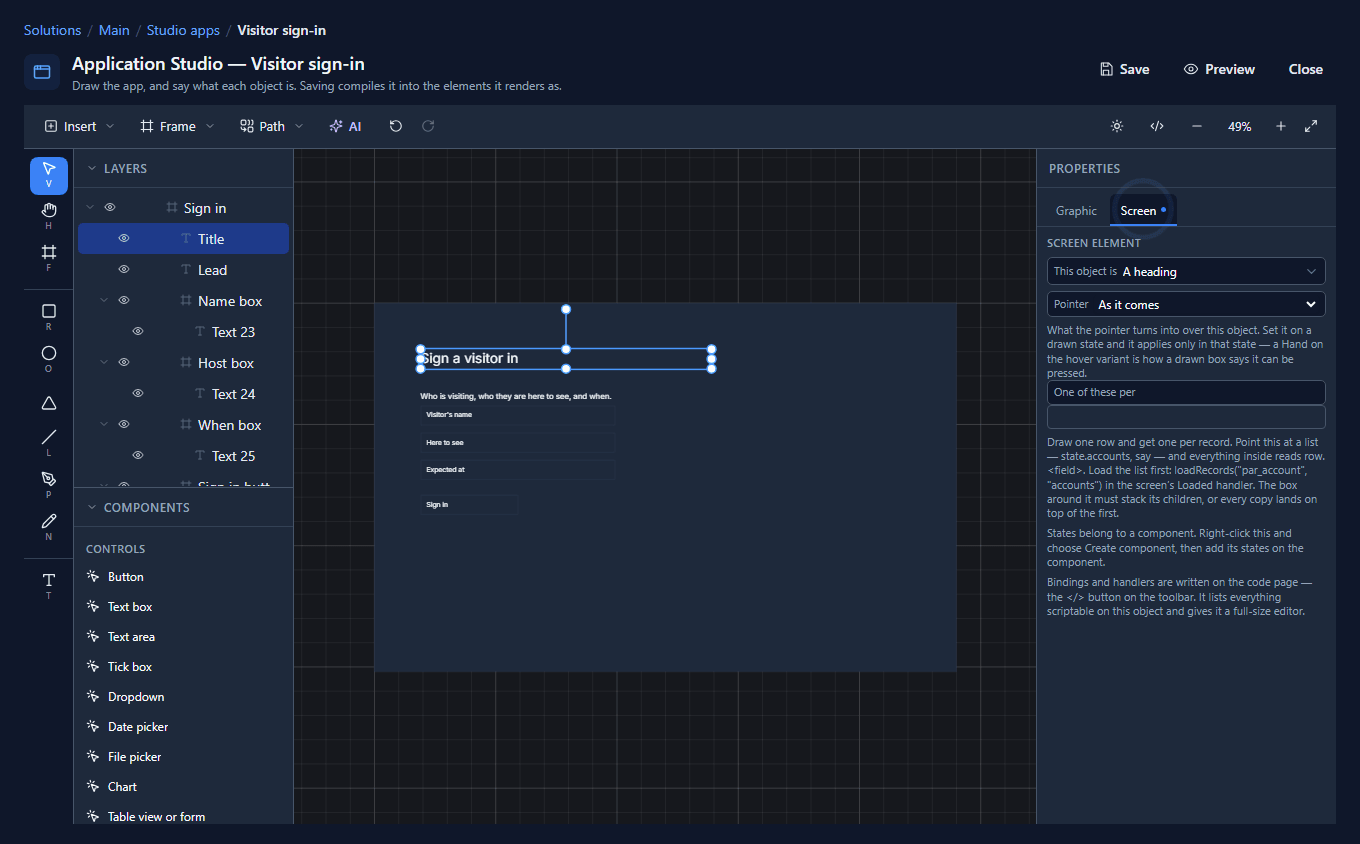1360x844 pixels.
Task: Go to Solutions in the breadcrumb
Action: 52,30
